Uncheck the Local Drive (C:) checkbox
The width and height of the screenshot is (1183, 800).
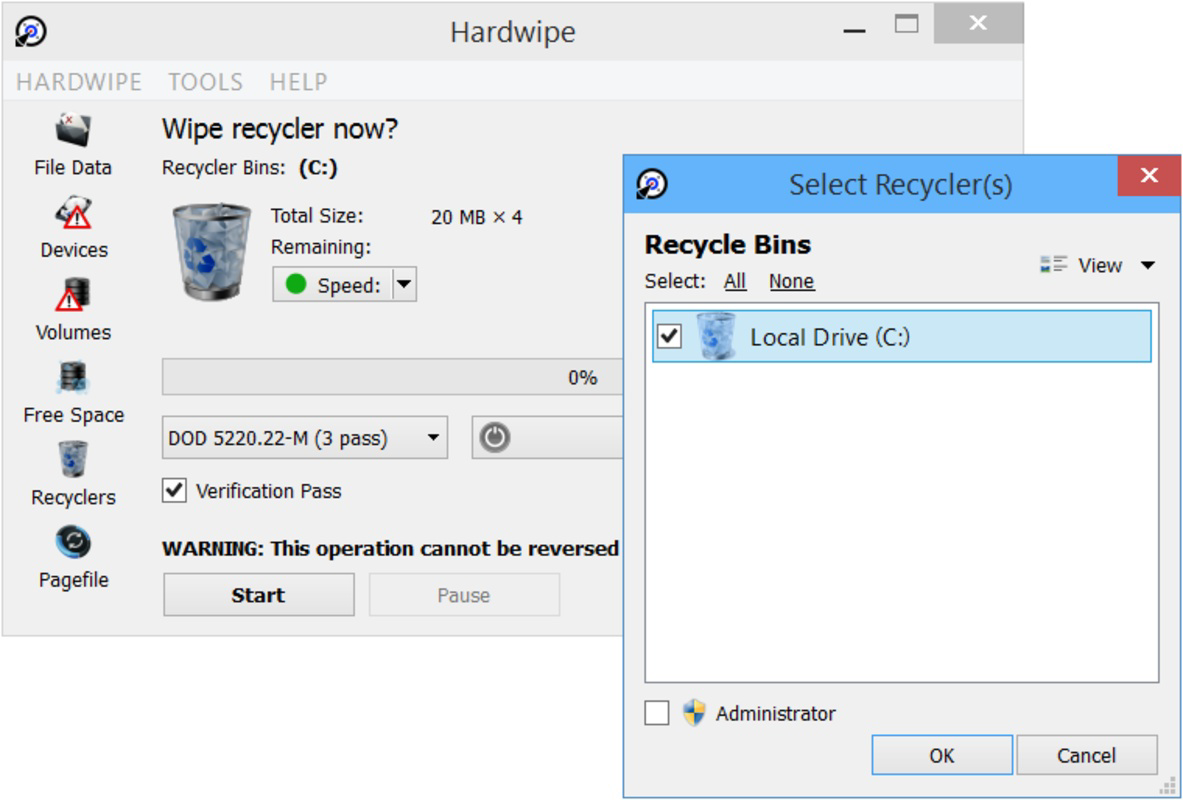coord(670,336)
